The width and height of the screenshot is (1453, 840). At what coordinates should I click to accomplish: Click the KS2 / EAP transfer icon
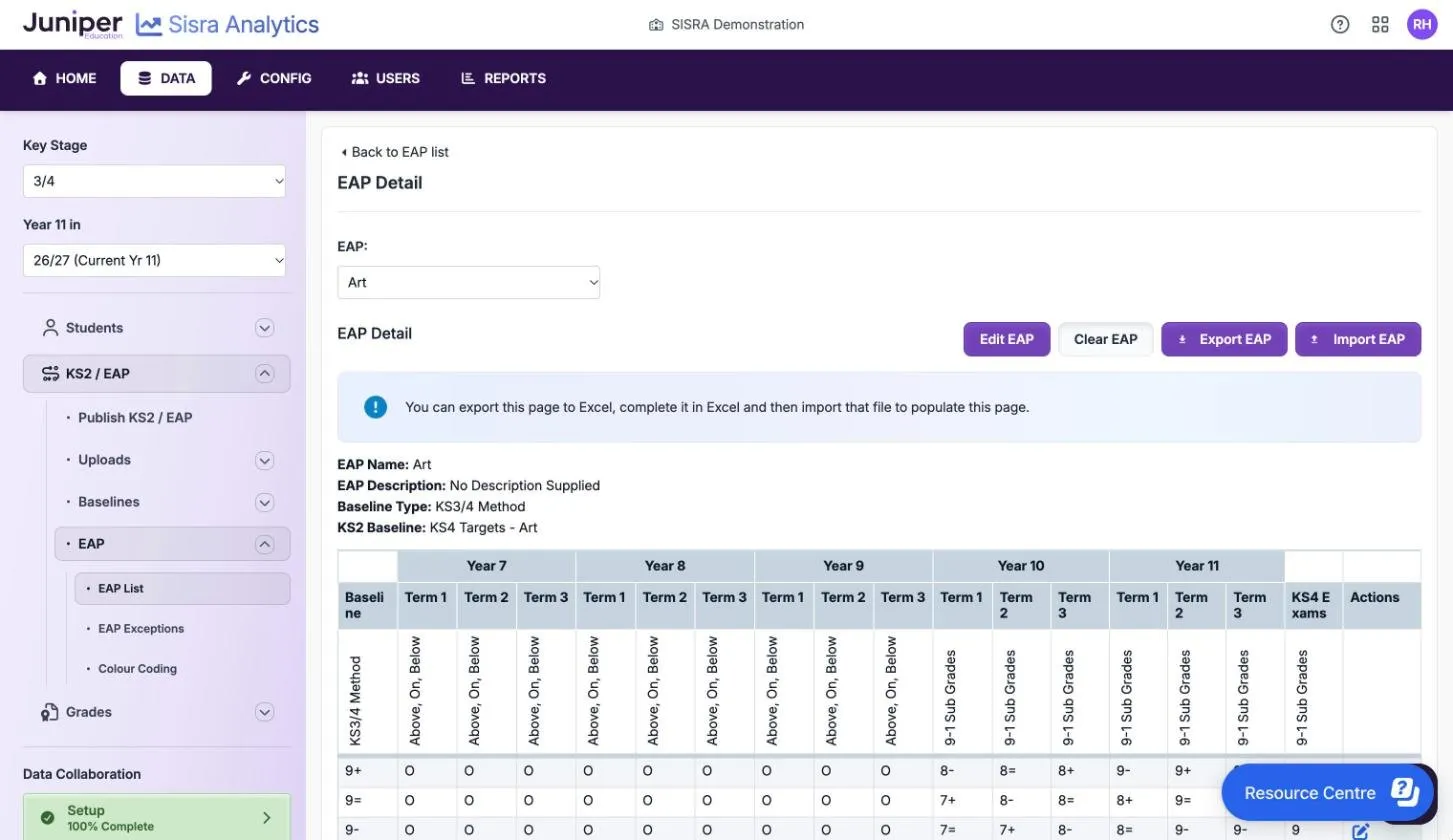50,374
